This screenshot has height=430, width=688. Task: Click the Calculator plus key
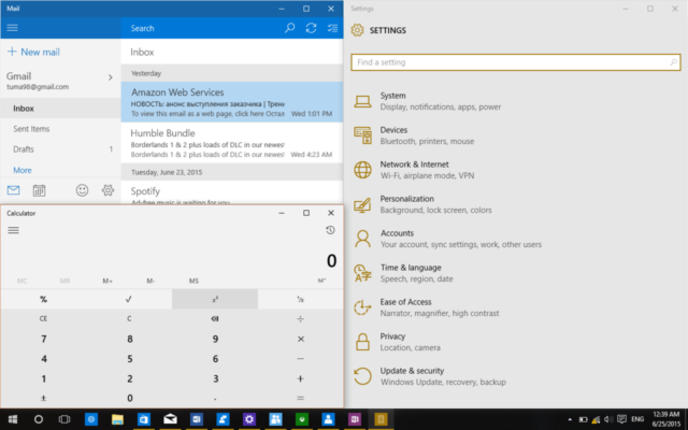coord(301,378)
